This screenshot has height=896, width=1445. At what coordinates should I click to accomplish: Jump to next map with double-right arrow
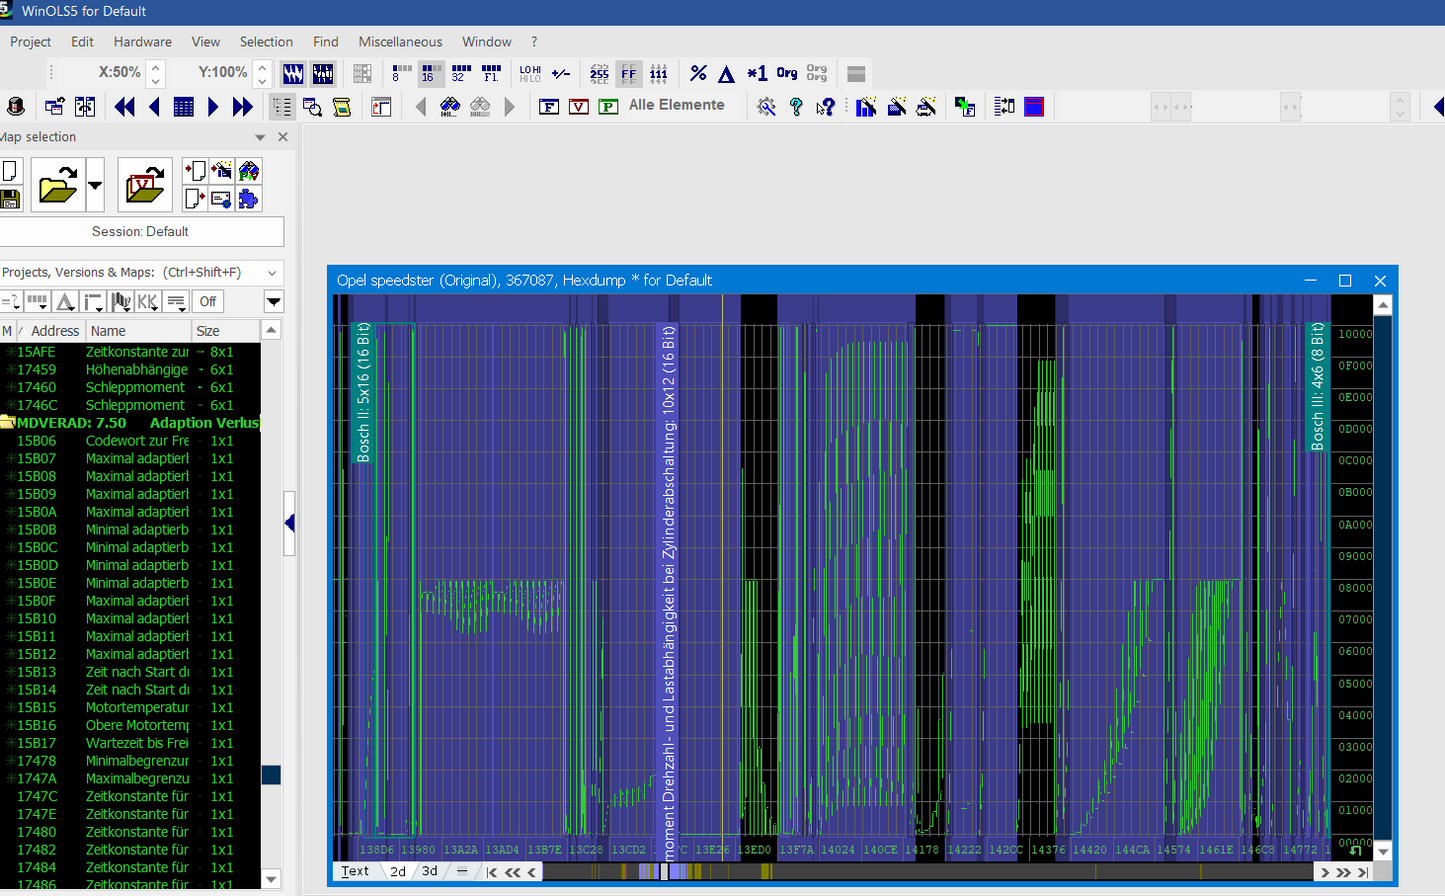coord(243,106)
